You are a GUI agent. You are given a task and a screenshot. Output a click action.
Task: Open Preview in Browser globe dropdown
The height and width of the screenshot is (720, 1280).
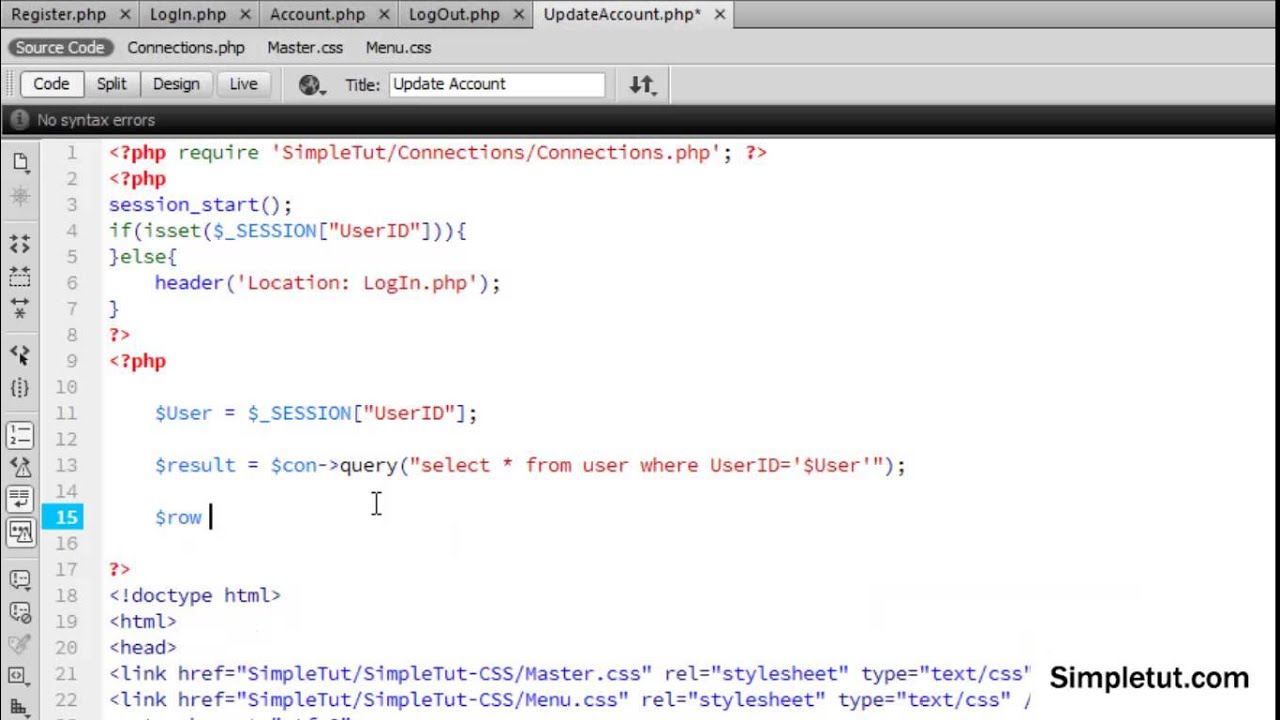point(312,85)
